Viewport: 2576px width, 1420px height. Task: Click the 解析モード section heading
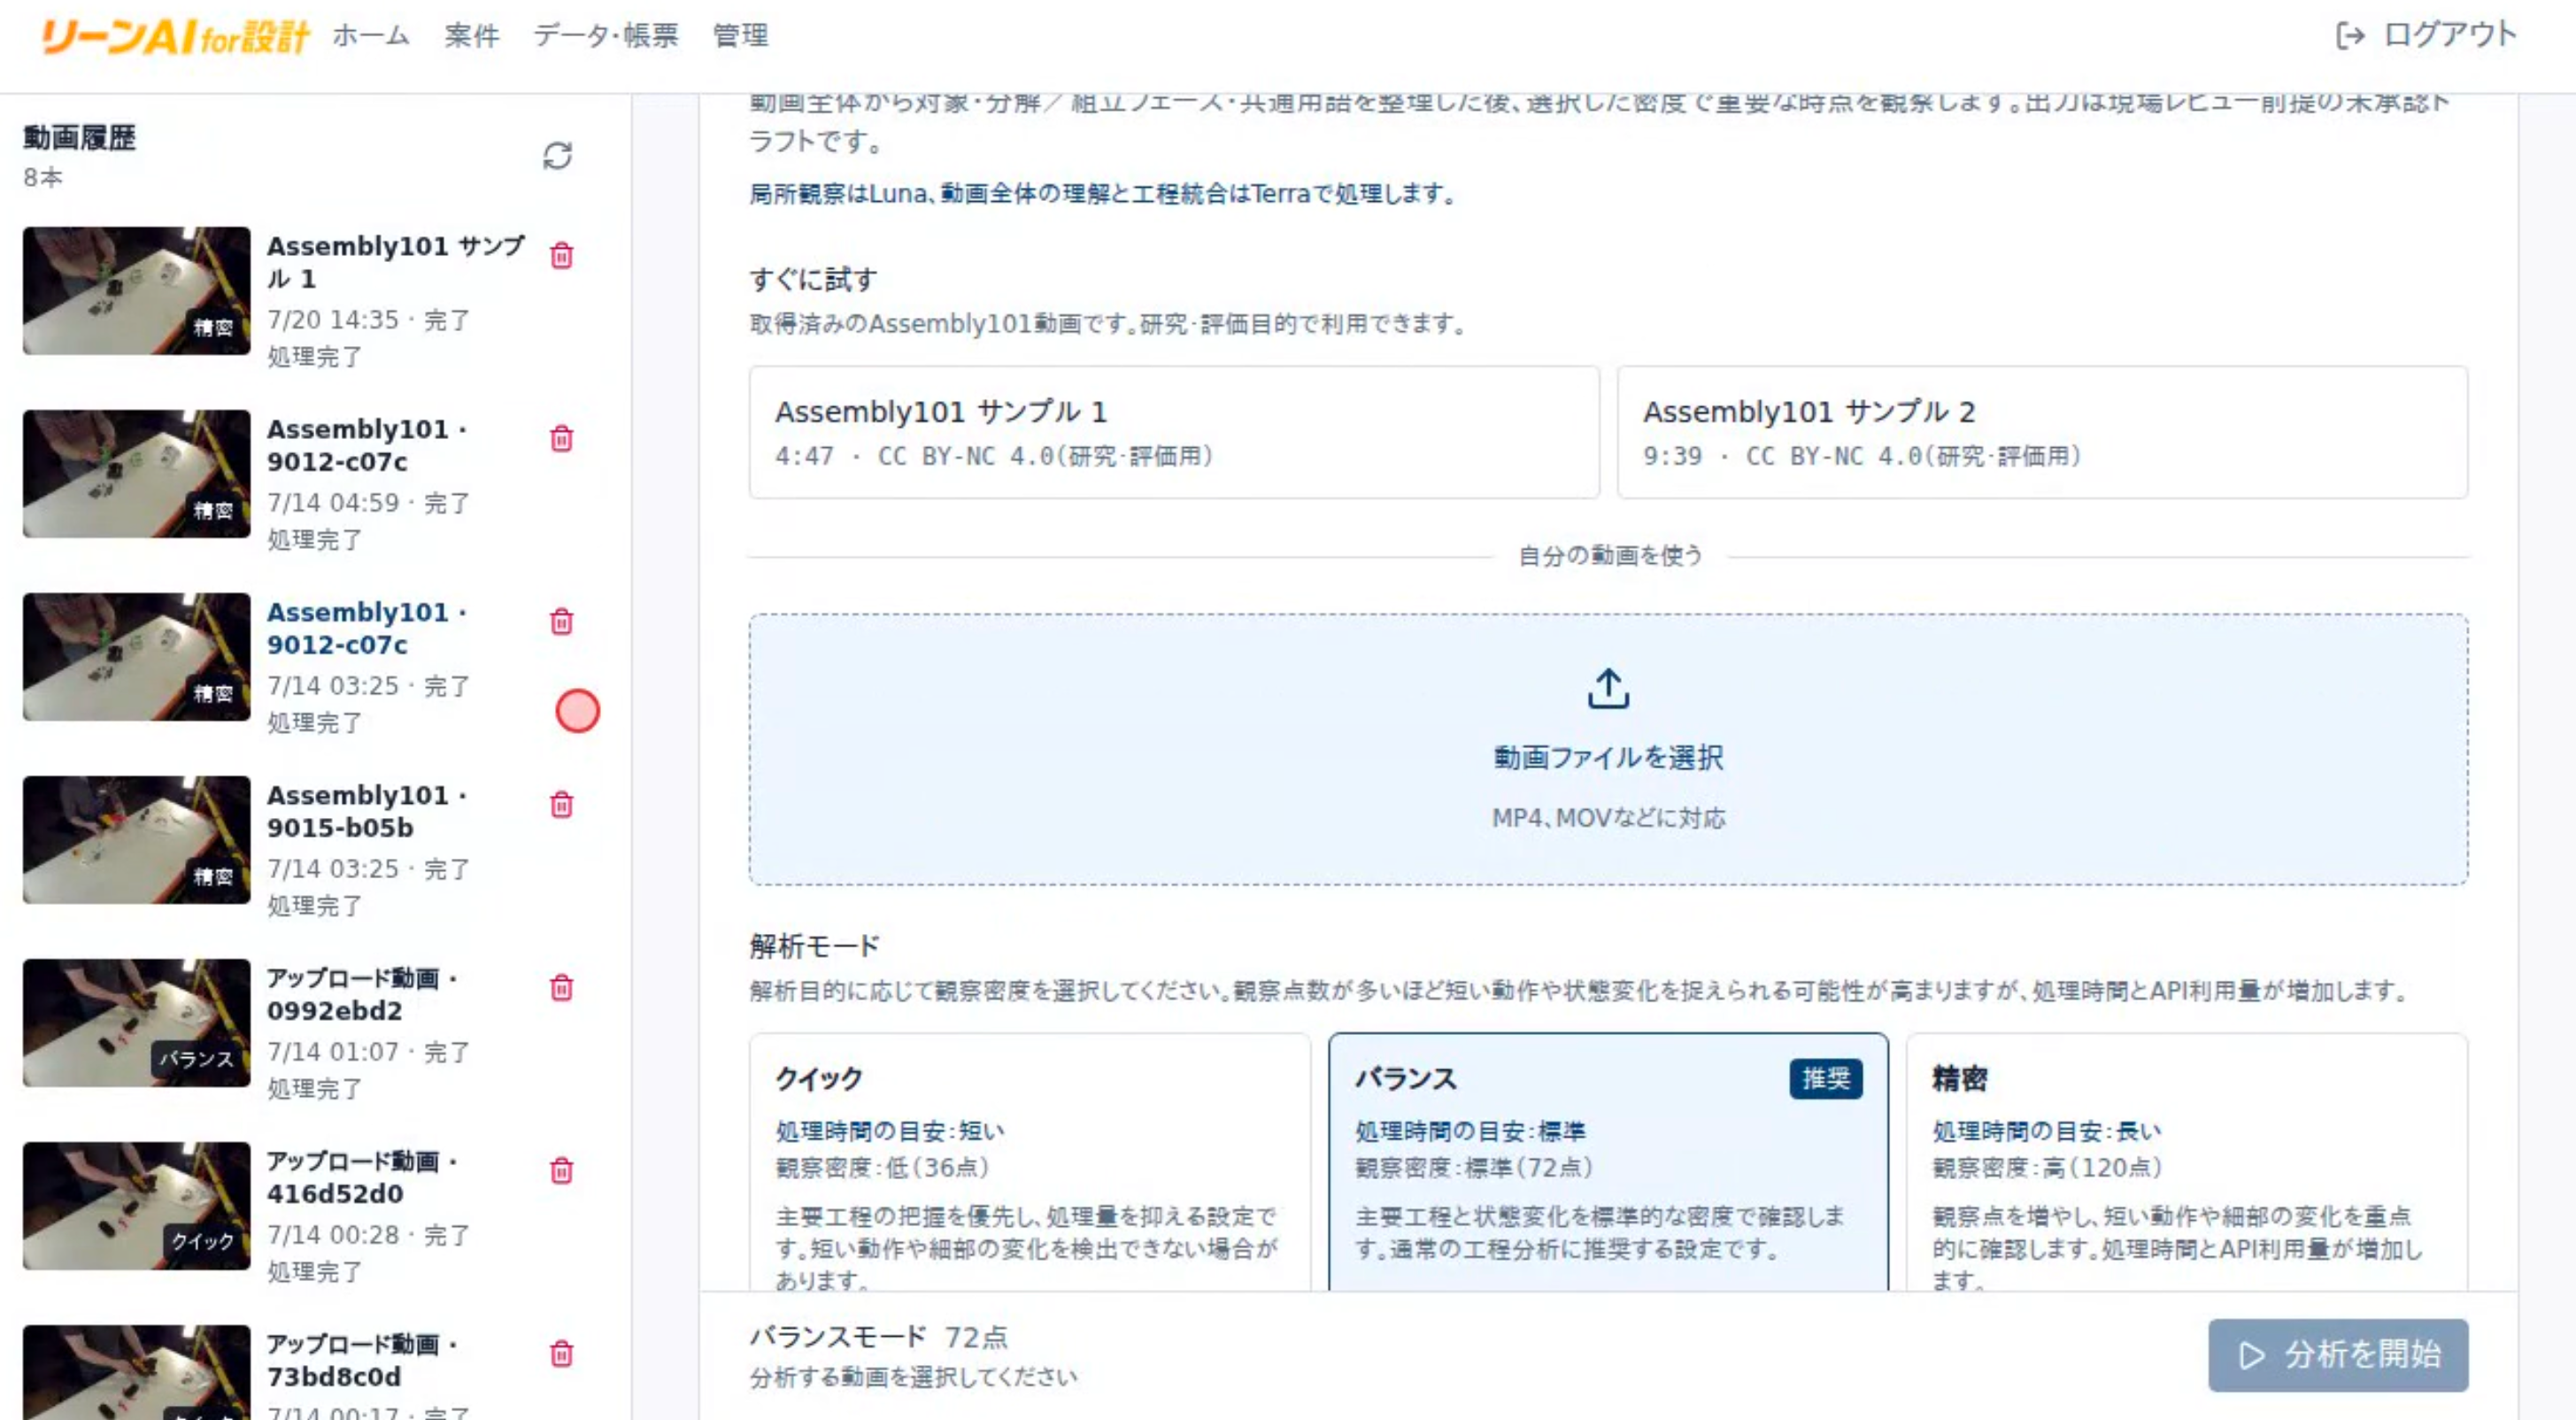point(815,946)
